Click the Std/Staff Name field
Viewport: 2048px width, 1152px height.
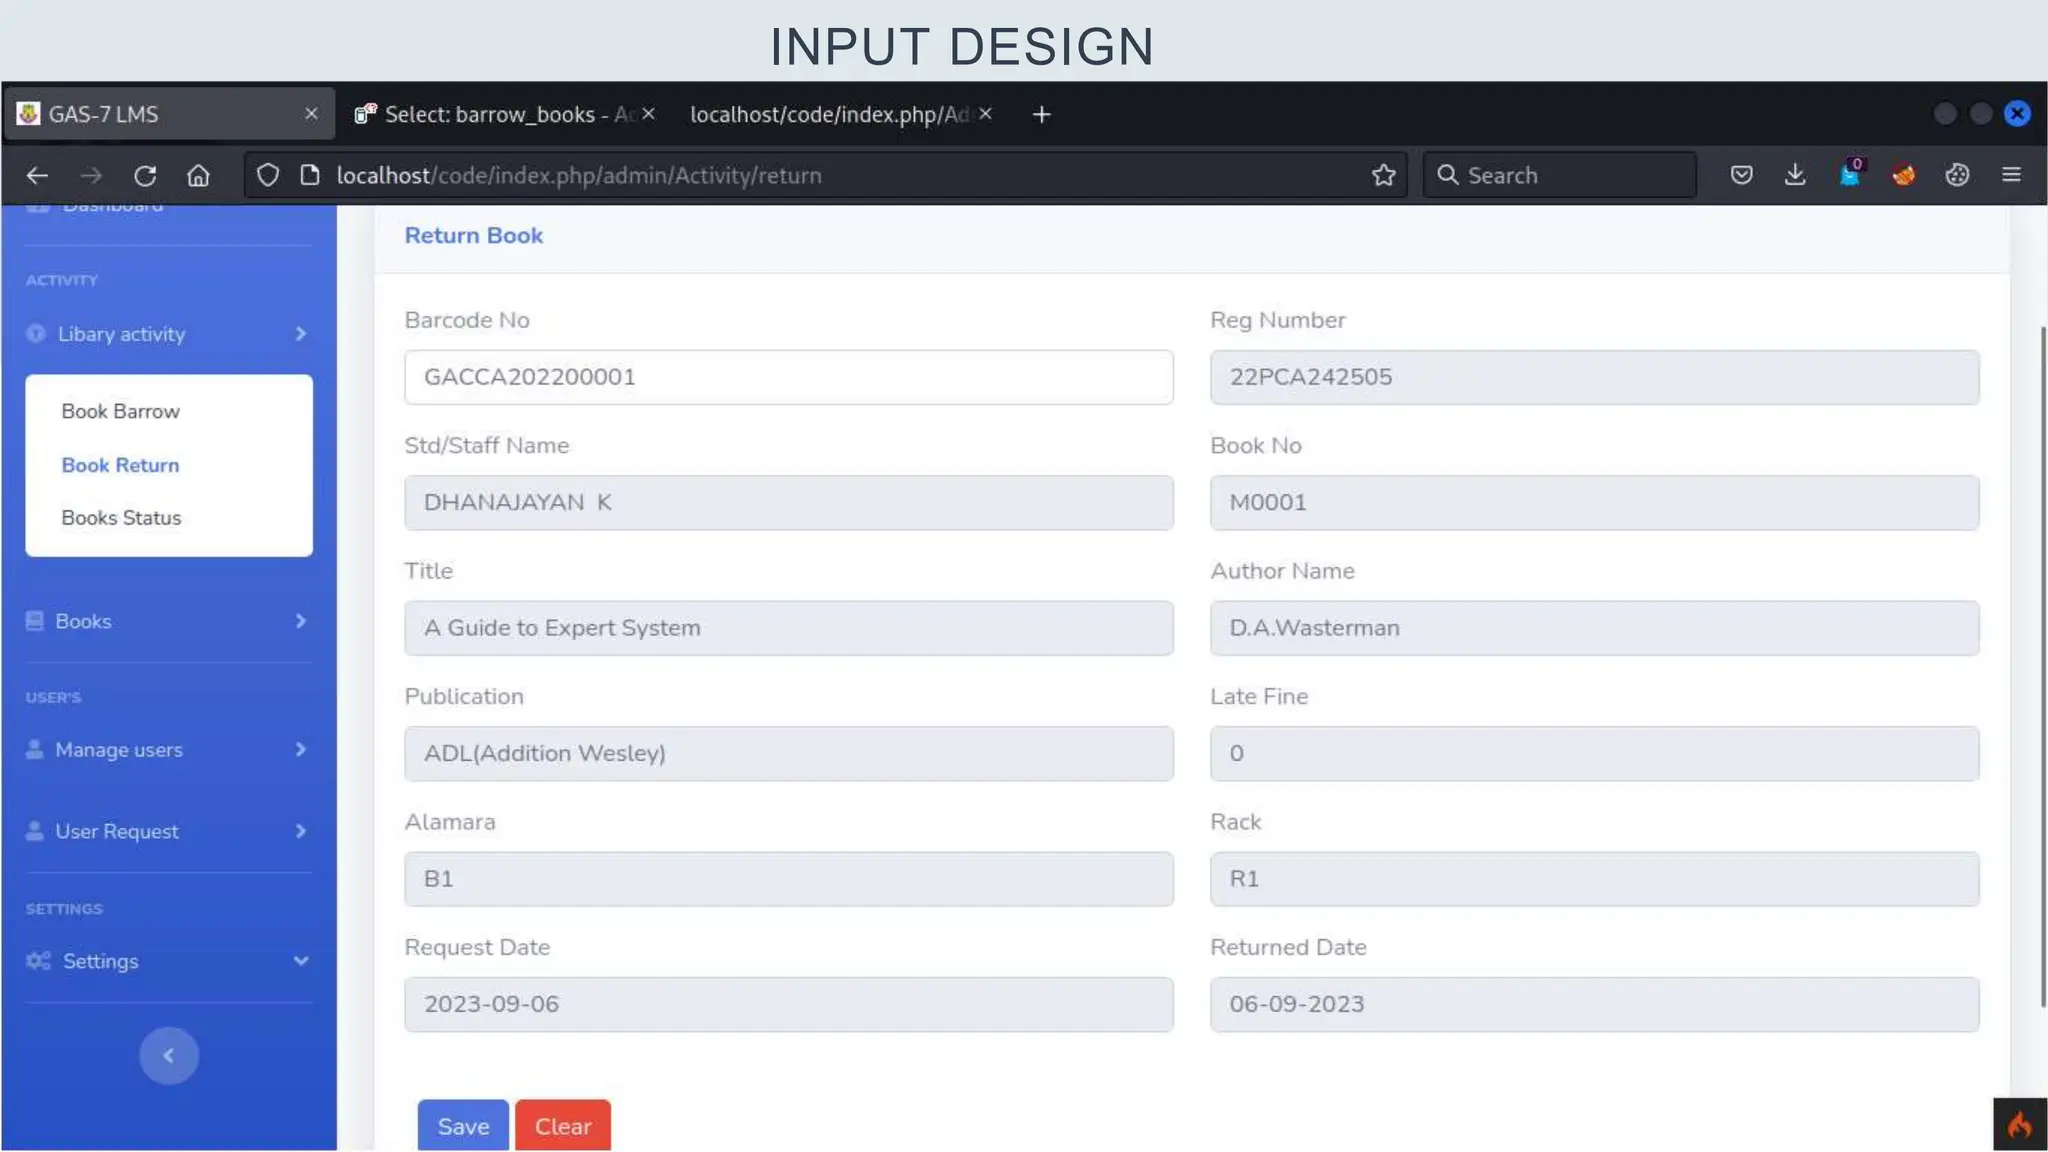(x=789, y=502)
